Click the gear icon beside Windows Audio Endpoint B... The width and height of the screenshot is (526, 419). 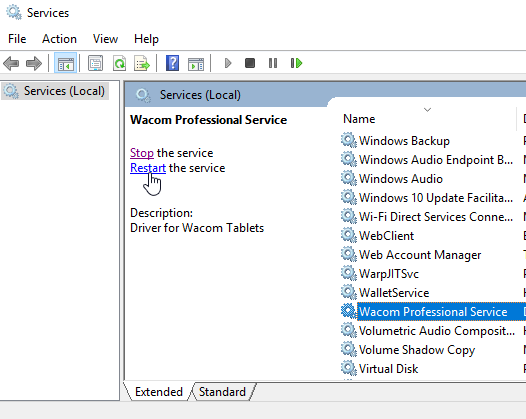point(349,159)
